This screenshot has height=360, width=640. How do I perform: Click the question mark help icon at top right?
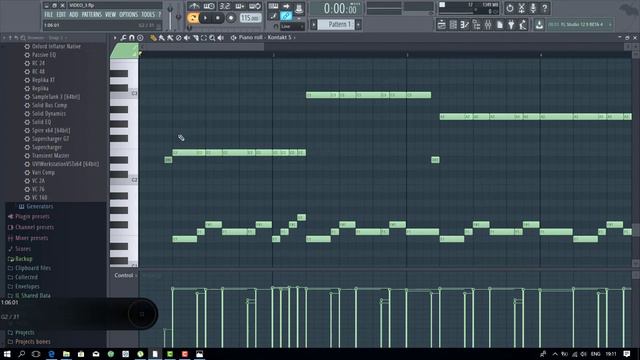point(544,8)
